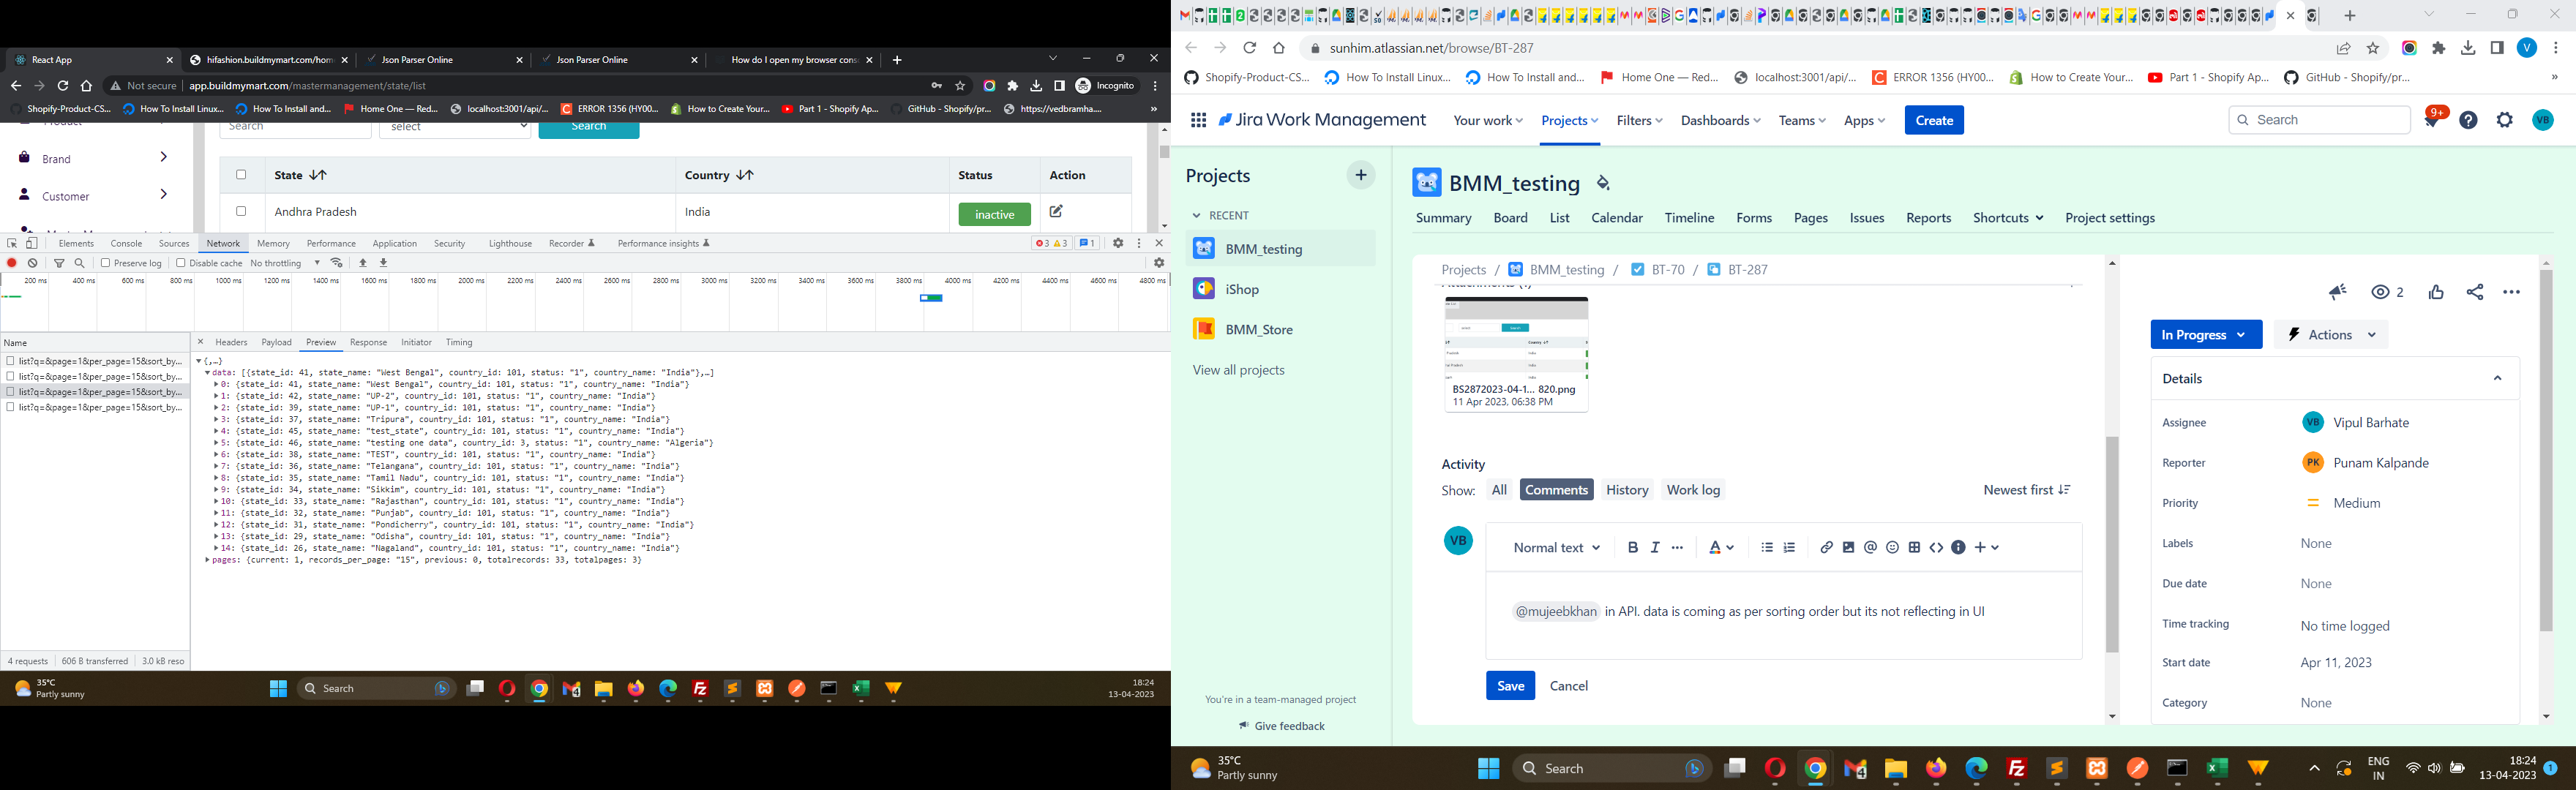The image size is (2576, 790).
Task: Insert a table in the comment editor
Action: (1914, 547)
